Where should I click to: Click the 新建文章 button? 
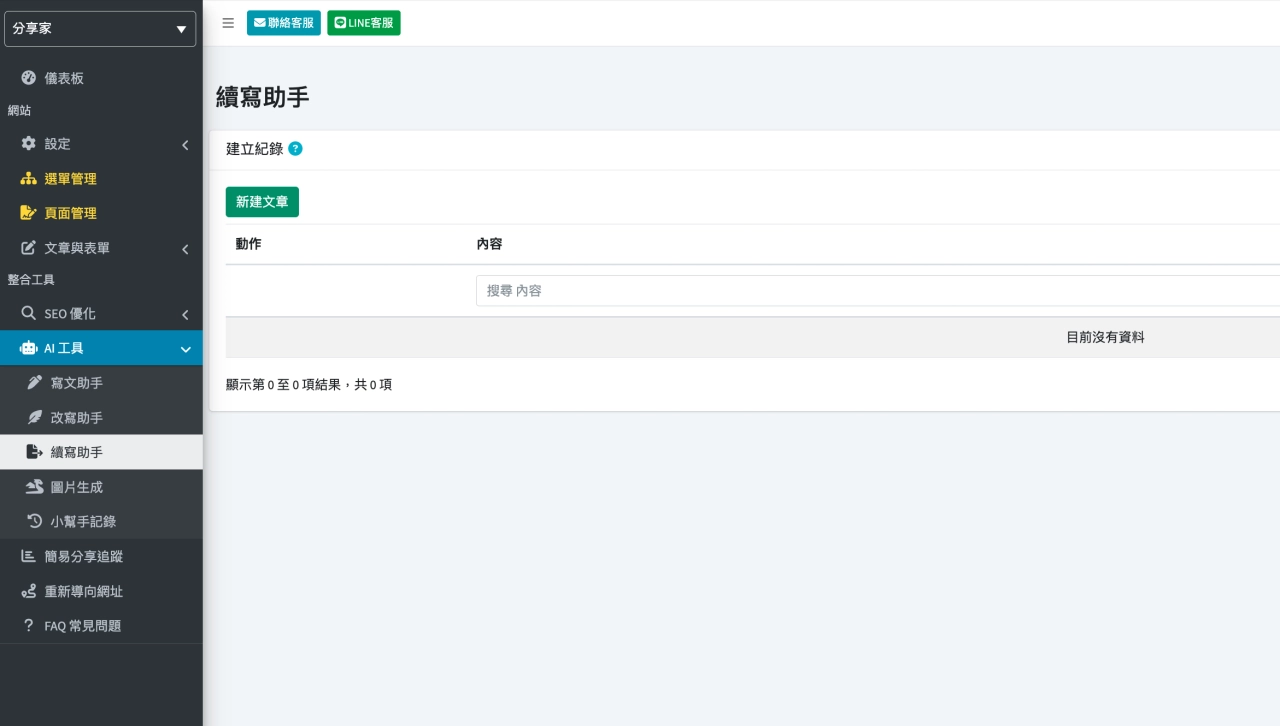click(262, 202)
